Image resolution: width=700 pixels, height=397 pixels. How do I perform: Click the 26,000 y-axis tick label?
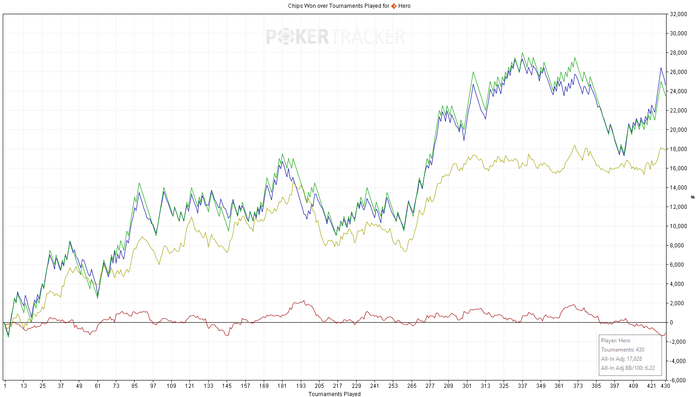[678, 72]
